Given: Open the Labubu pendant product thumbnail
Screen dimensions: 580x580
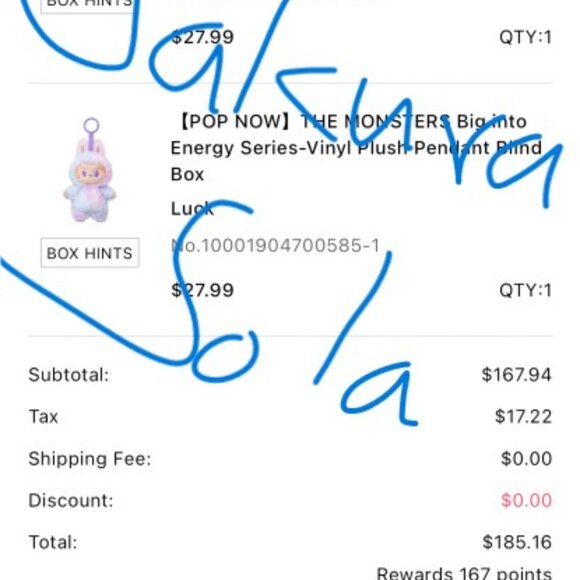Looking at the screenshot, I should pos(90,171).
